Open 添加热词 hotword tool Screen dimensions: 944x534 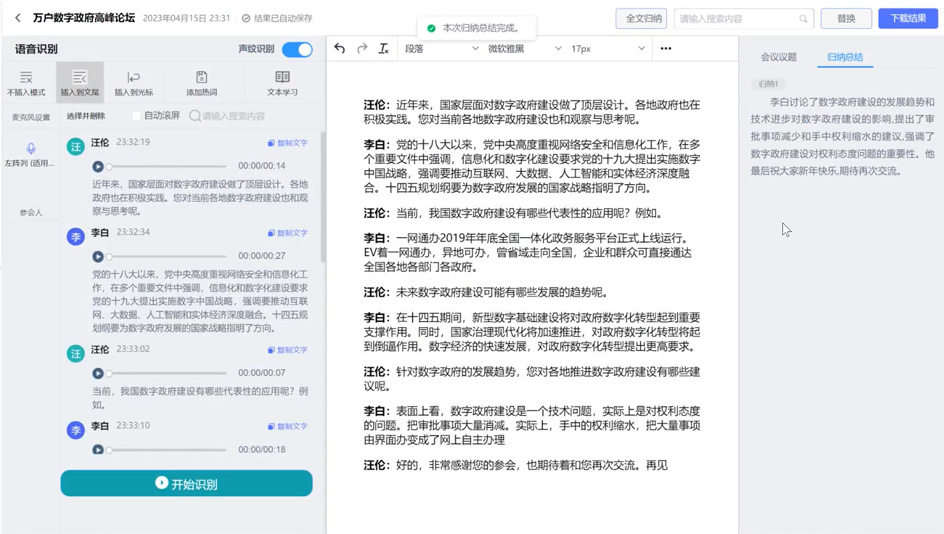coord(202,82)
